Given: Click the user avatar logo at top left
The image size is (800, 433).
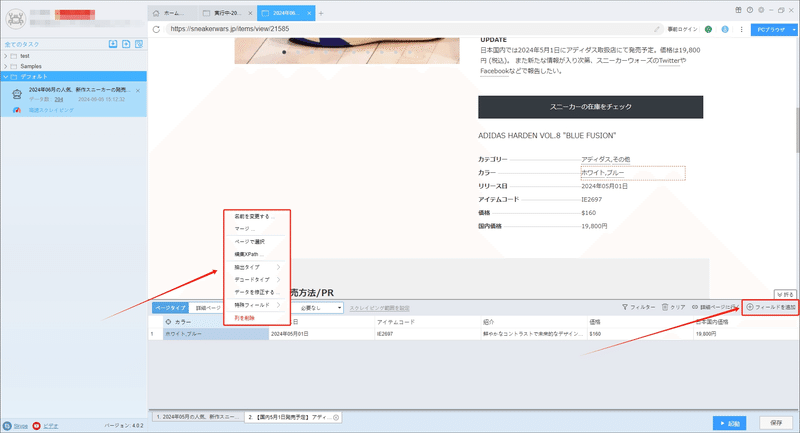Looking at the screenshot, I should pyautogui.click(x=16, y=19).
